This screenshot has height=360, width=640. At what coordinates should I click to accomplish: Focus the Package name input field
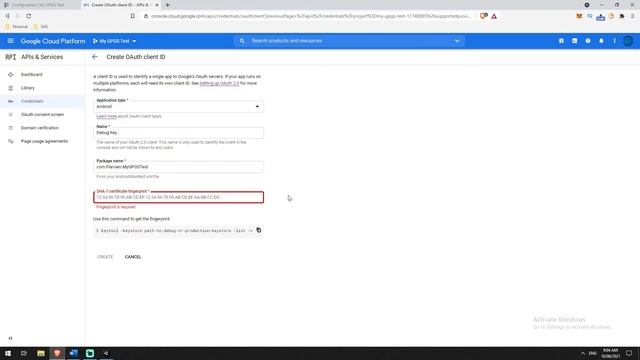[178, 167]
